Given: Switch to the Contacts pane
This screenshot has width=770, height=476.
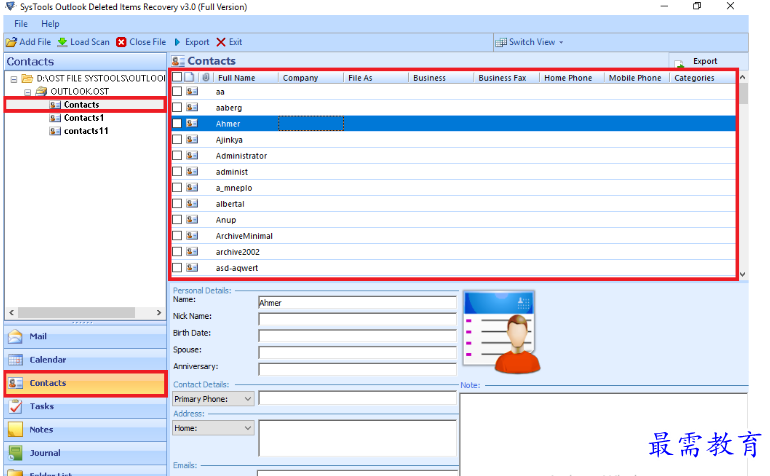Looking at the screenshot, I should coord(85,383).
